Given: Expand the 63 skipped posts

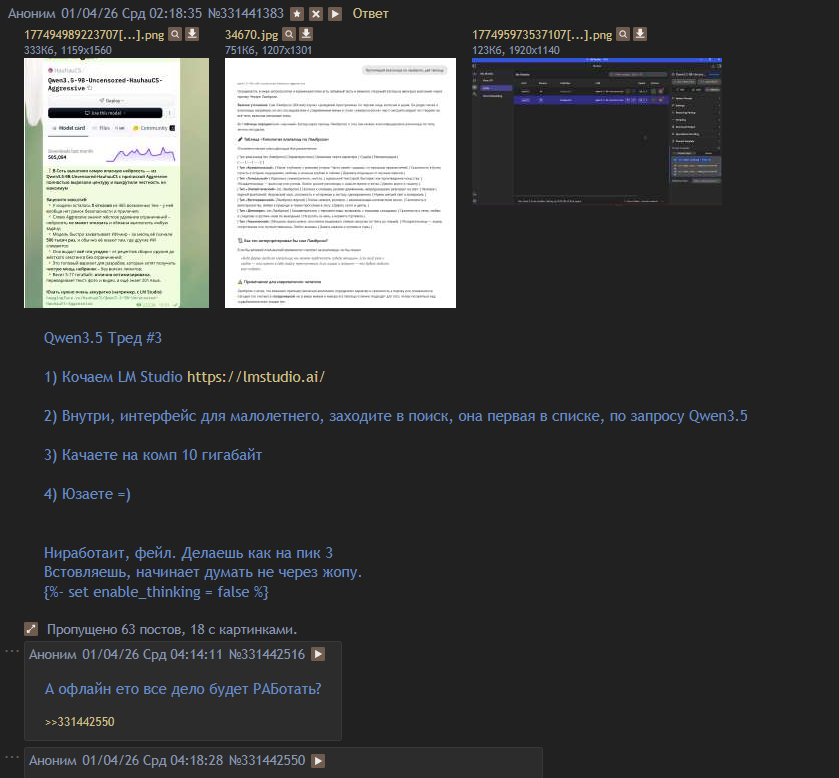Looking at the screenshot, I should (31, 629).
